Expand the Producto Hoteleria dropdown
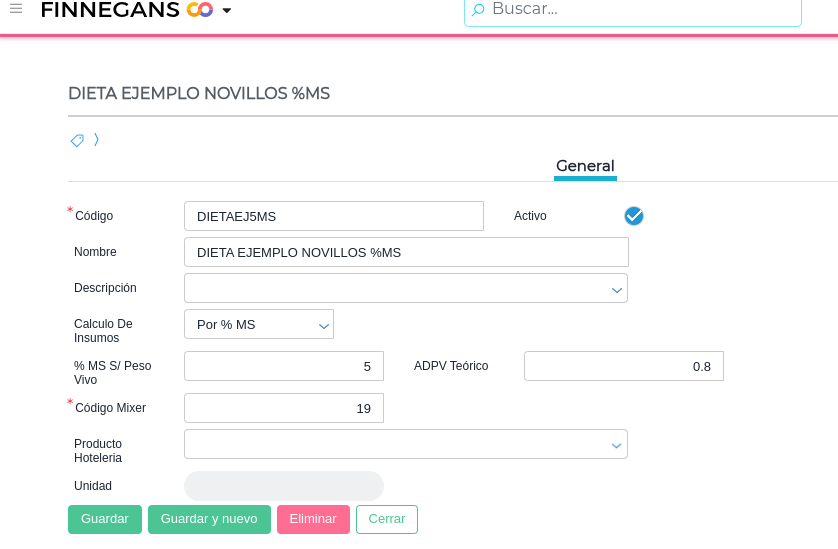This screenshot has height=549, width=838. (x=616, y=445)
